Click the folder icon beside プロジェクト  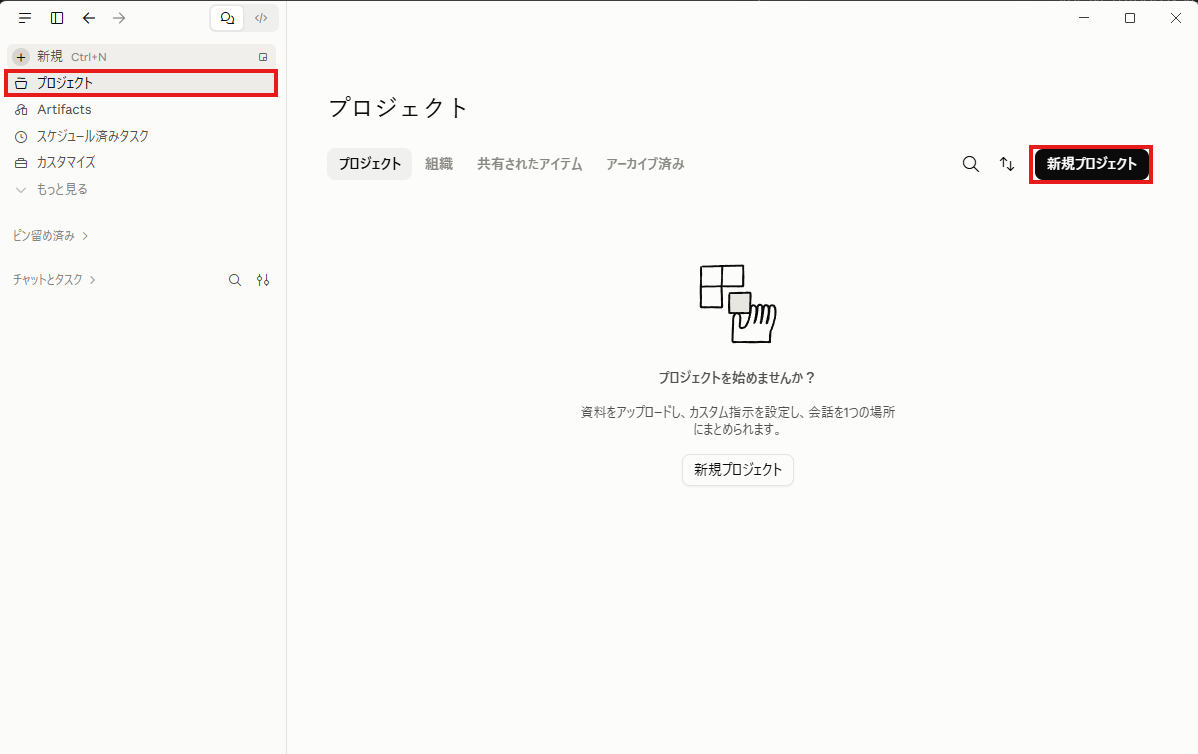[x=21, y=83]
